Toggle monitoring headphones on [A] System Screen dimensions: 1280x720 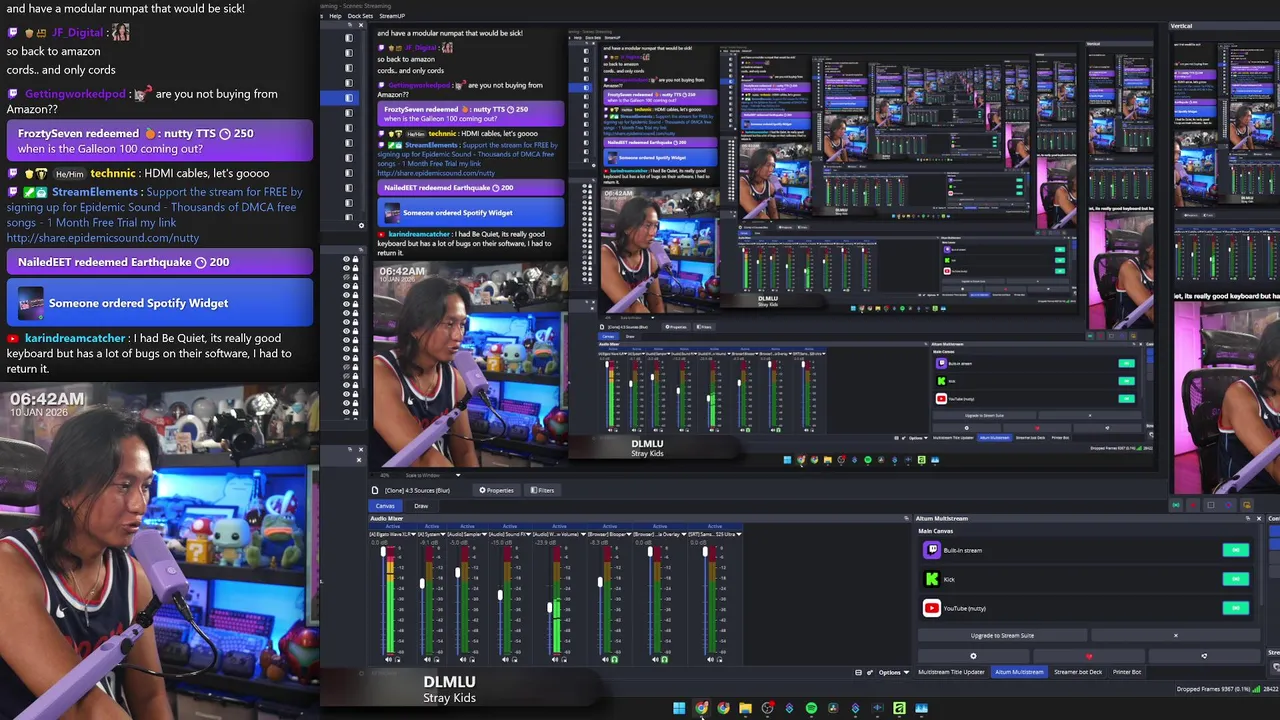(436, 659)
